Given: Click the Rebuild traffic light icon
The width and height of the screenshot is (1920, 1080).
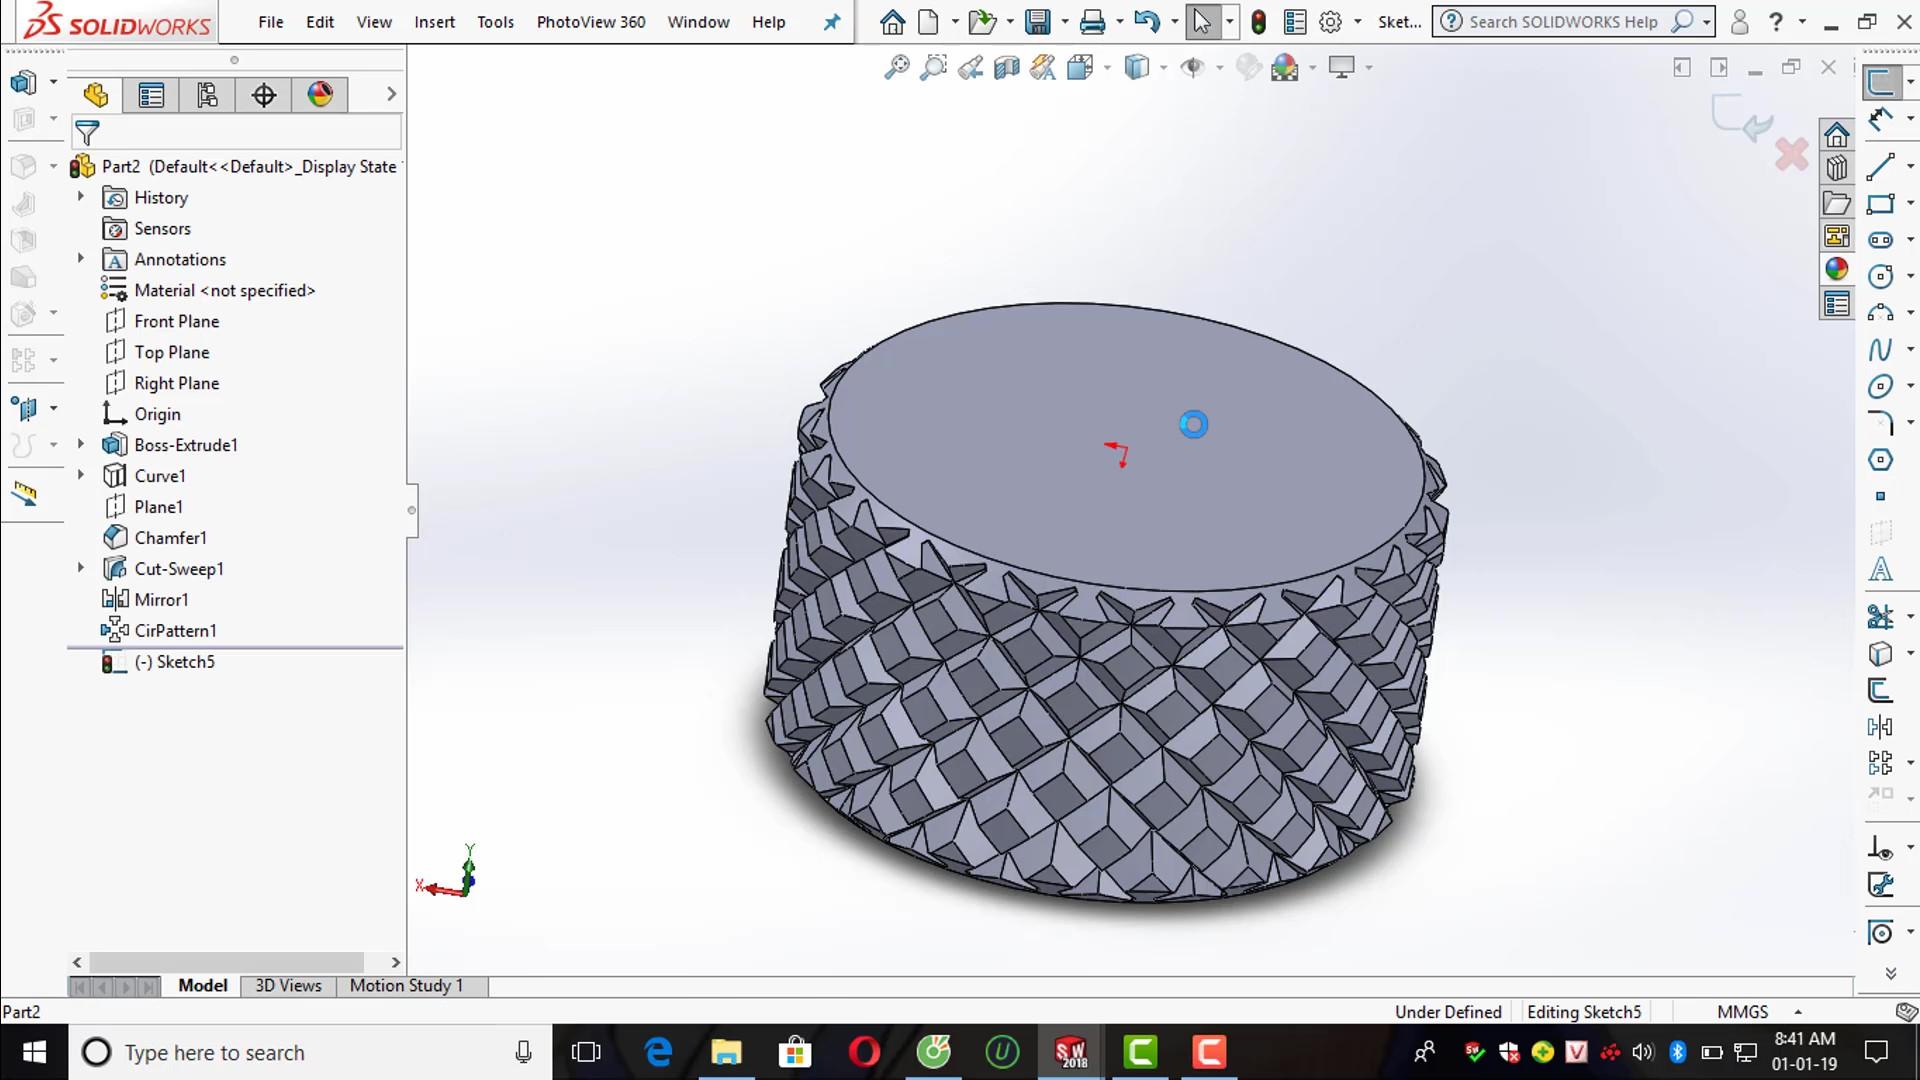Looking at the screenshot, I should [x=1259, y=22].
